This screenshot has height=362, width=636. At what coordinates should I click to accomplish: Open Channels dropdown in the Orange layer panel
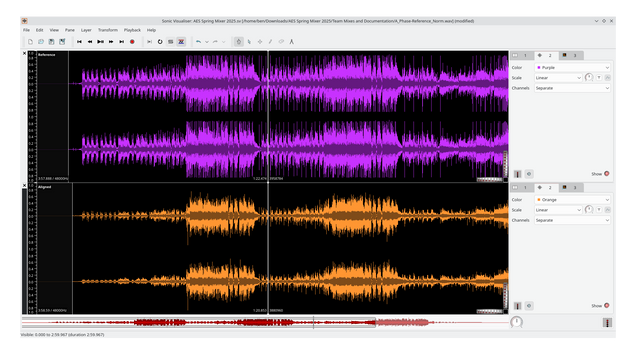[x=572, y=220]
